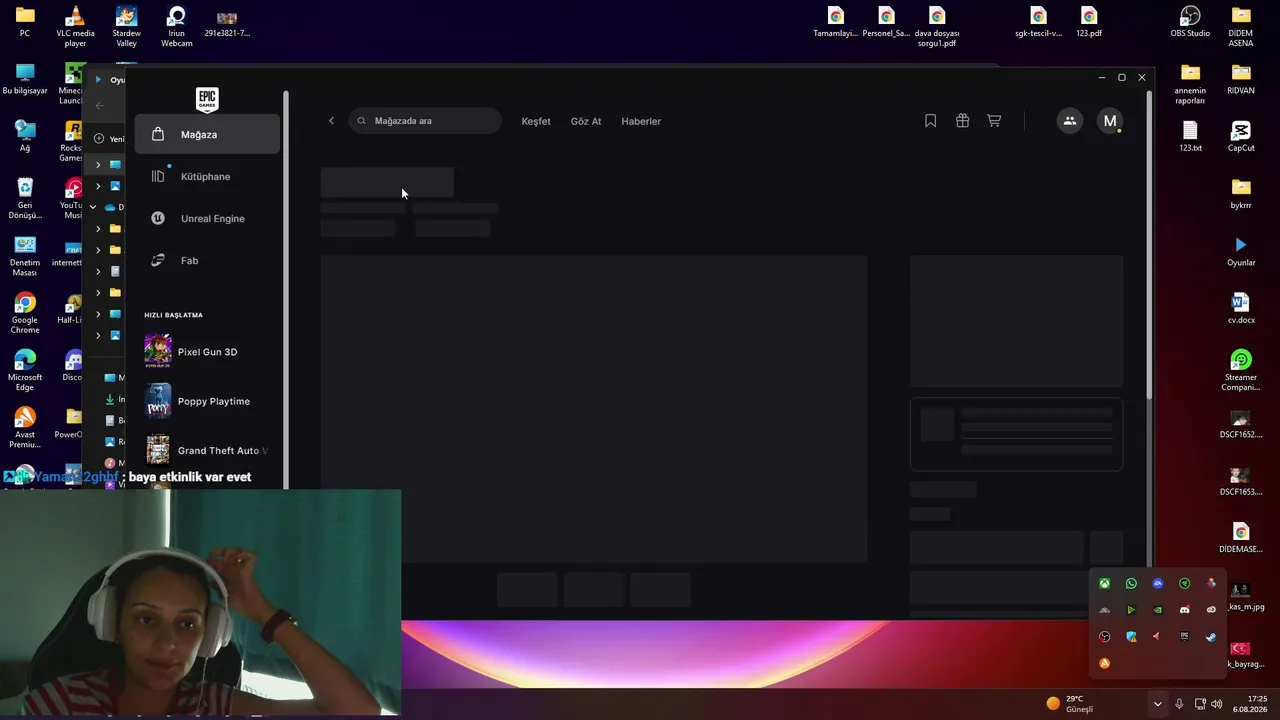Open the 29°C Güneşli weather widget

(x=1070, y=704)
